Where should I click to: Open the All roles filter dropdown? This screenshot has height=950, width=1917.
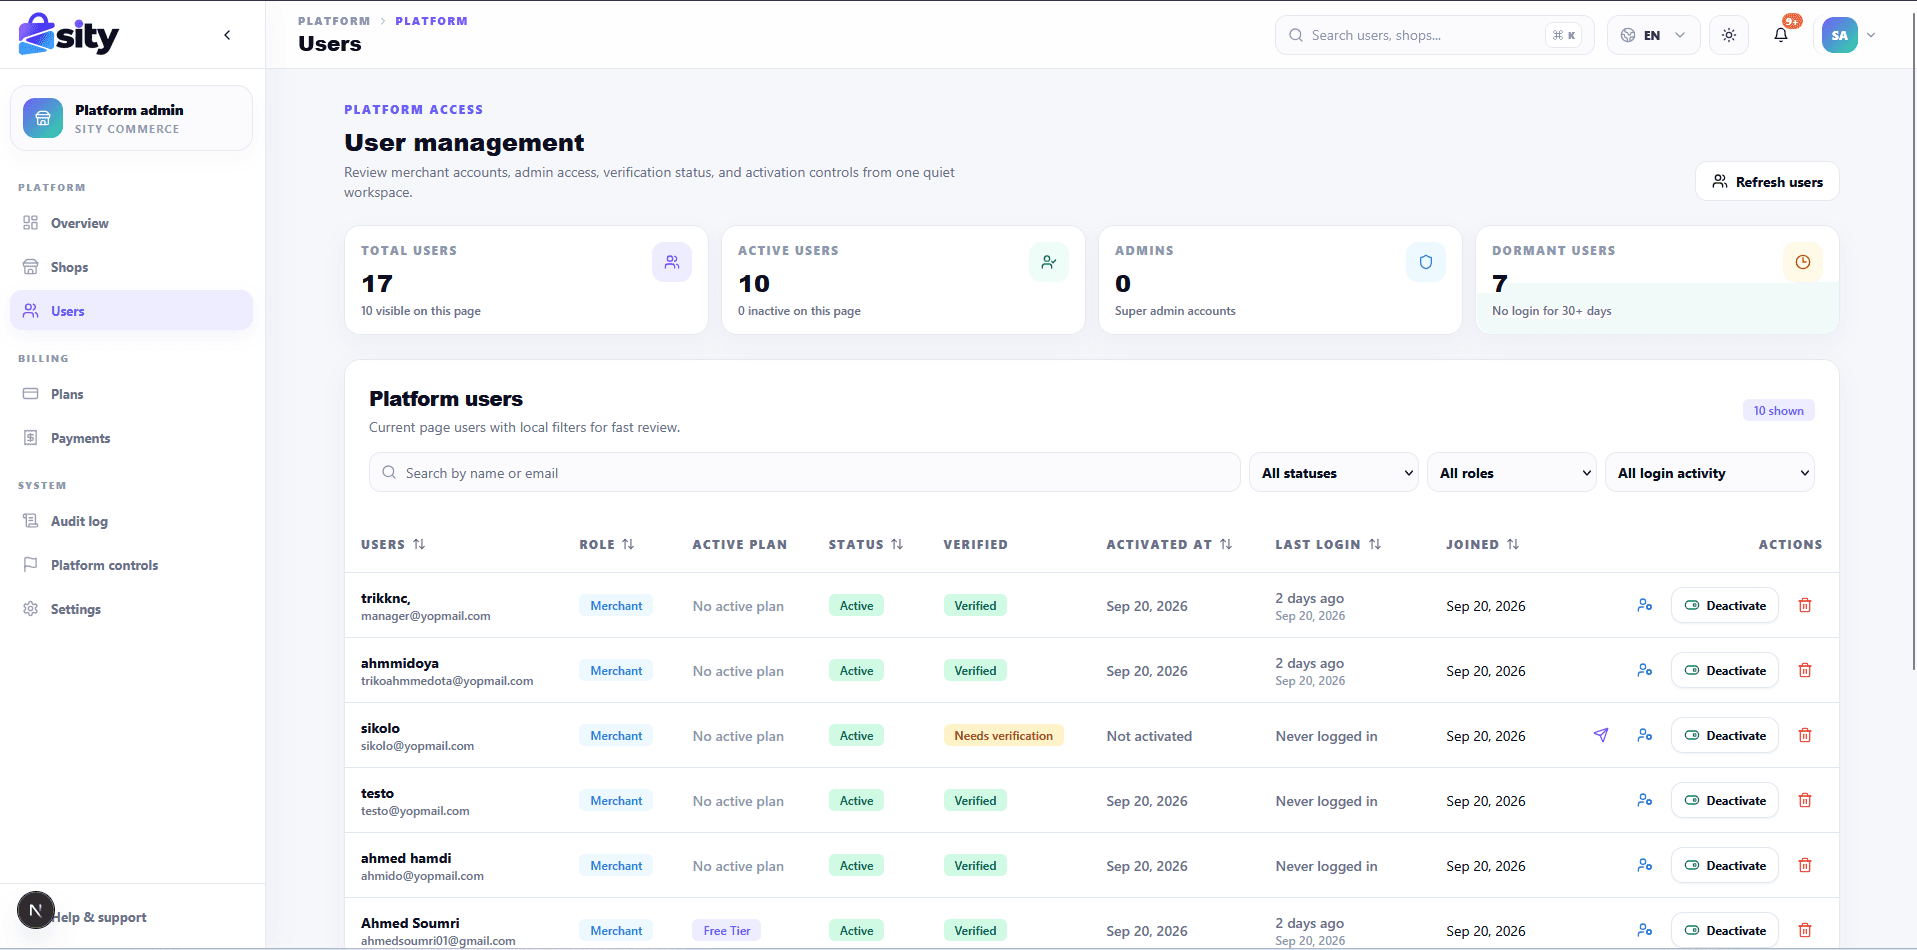point(1512,472)
